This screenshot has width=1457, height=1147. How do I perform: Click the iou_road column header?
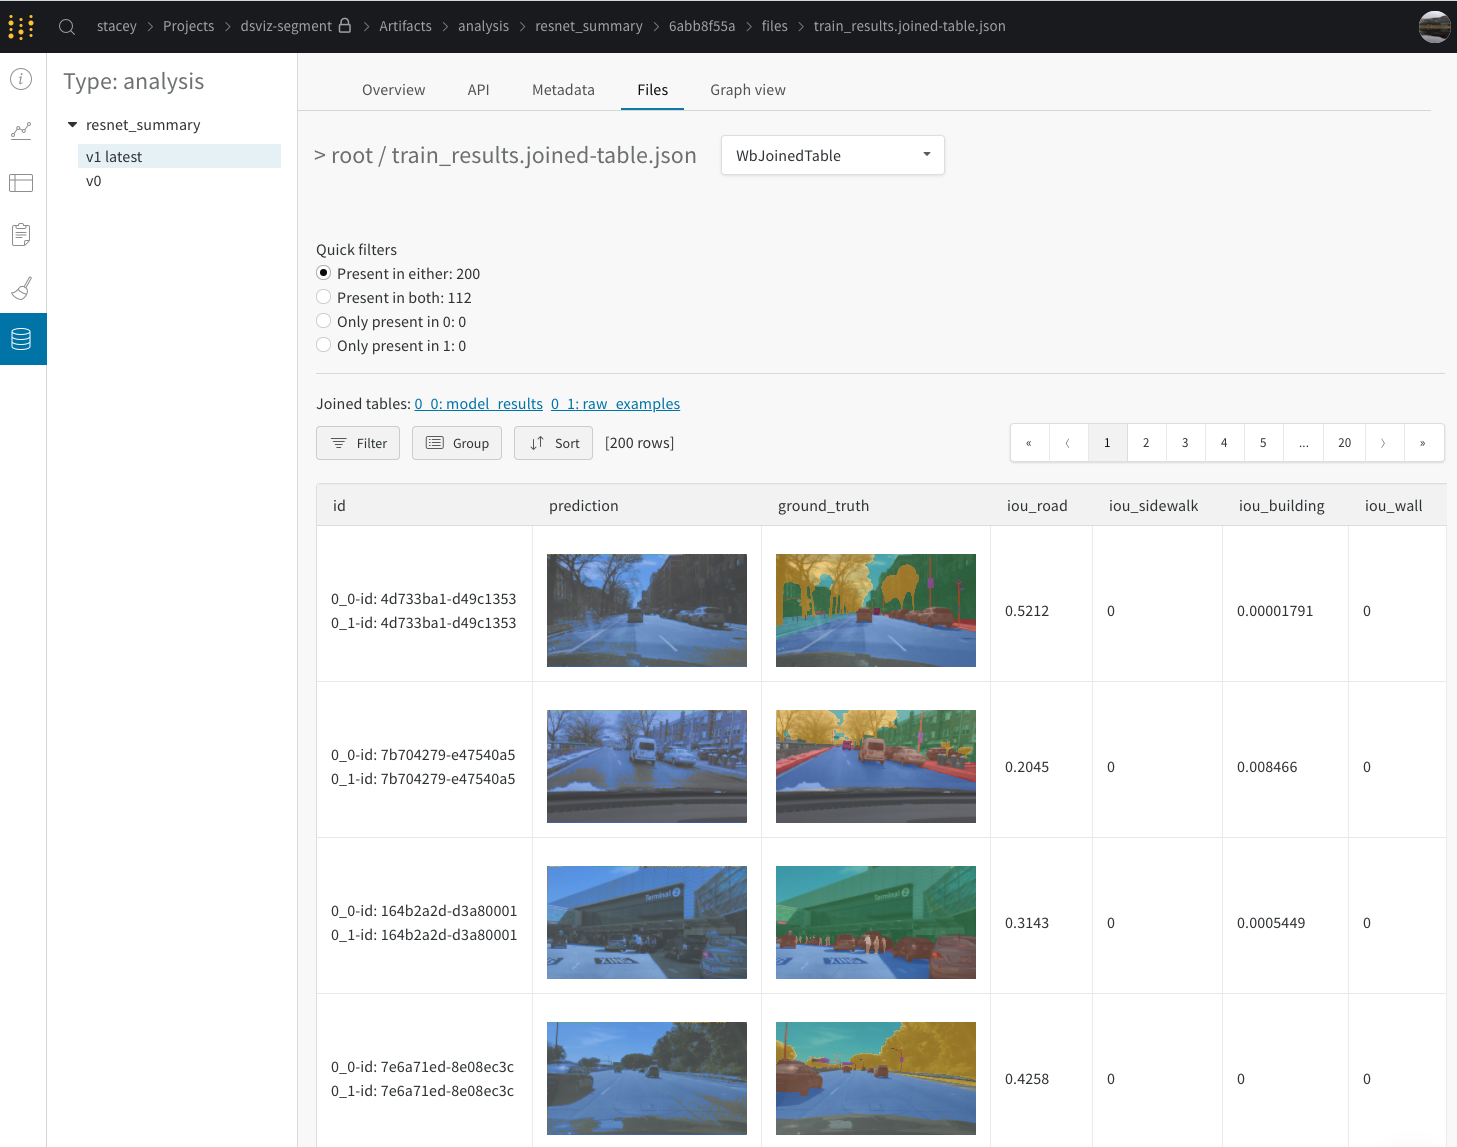pyautogui.click(x=1037, y=506)
